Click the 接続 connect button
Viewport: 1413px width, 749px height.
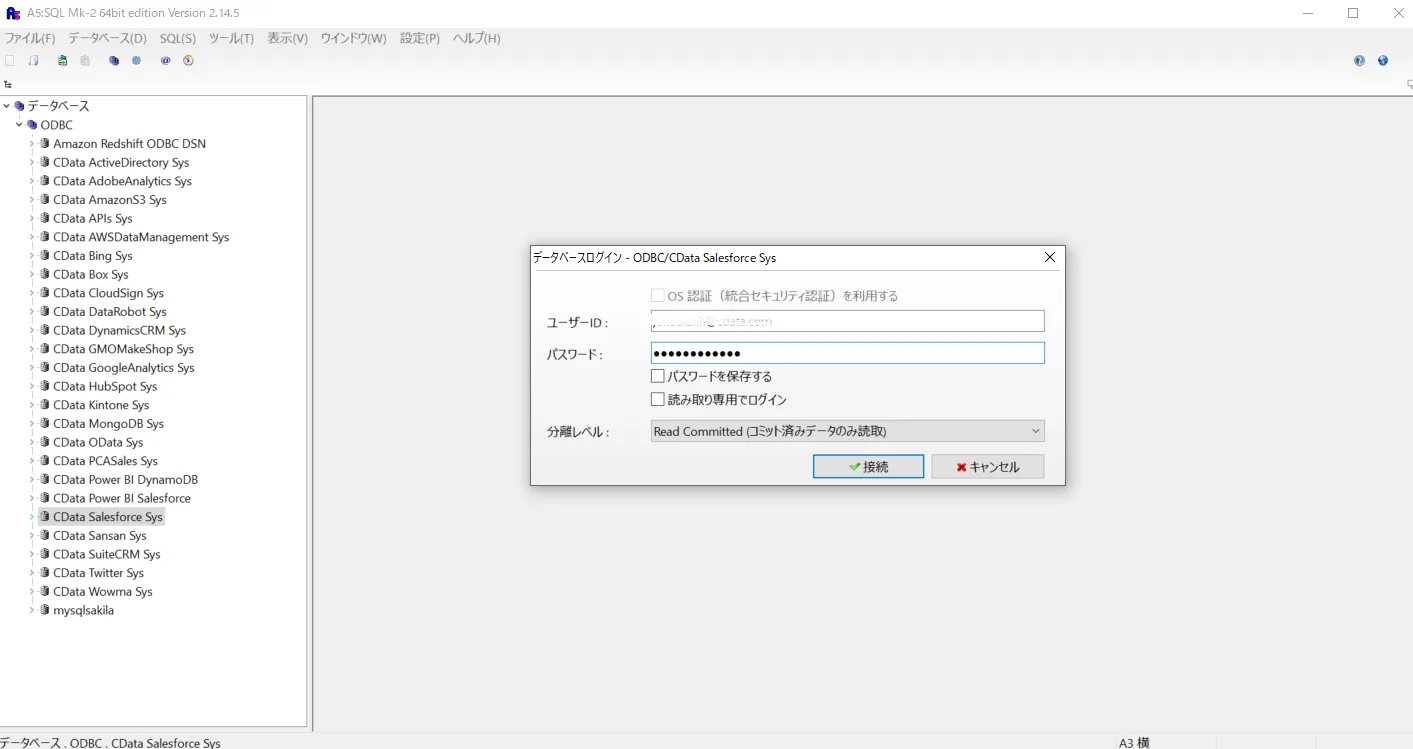click(x=868, y=465)
